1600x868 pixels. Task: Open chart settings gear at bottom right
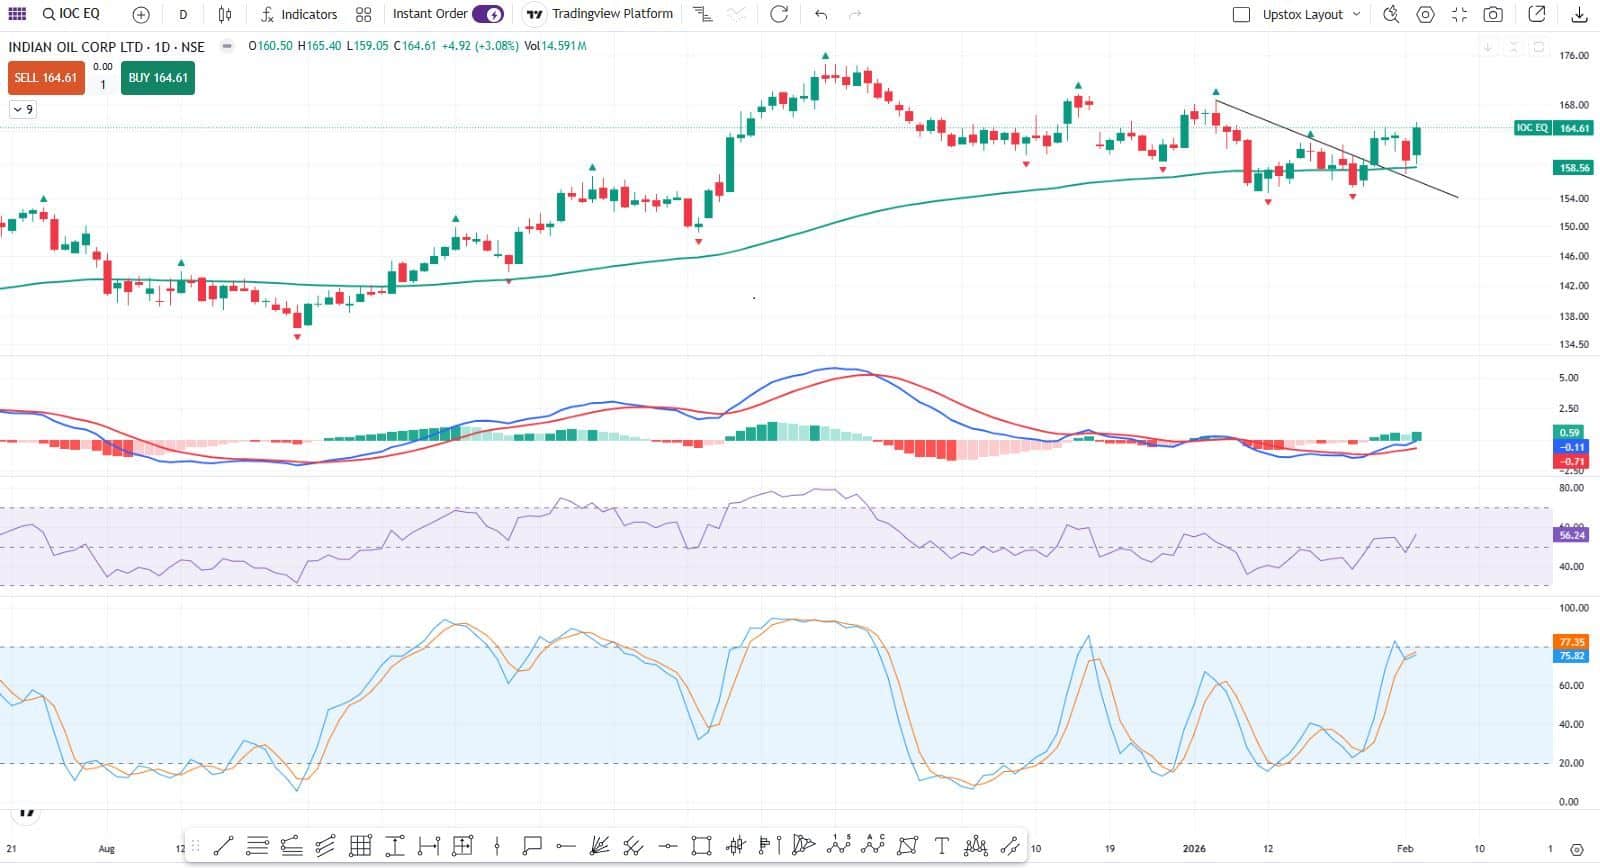(1576, 849)
